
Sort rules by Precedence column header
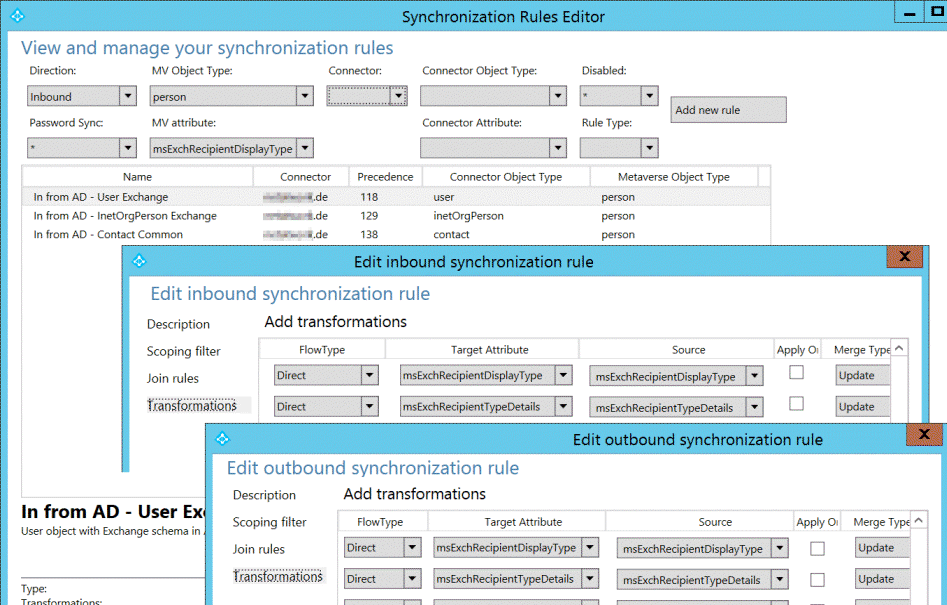(x=385, y=177)
